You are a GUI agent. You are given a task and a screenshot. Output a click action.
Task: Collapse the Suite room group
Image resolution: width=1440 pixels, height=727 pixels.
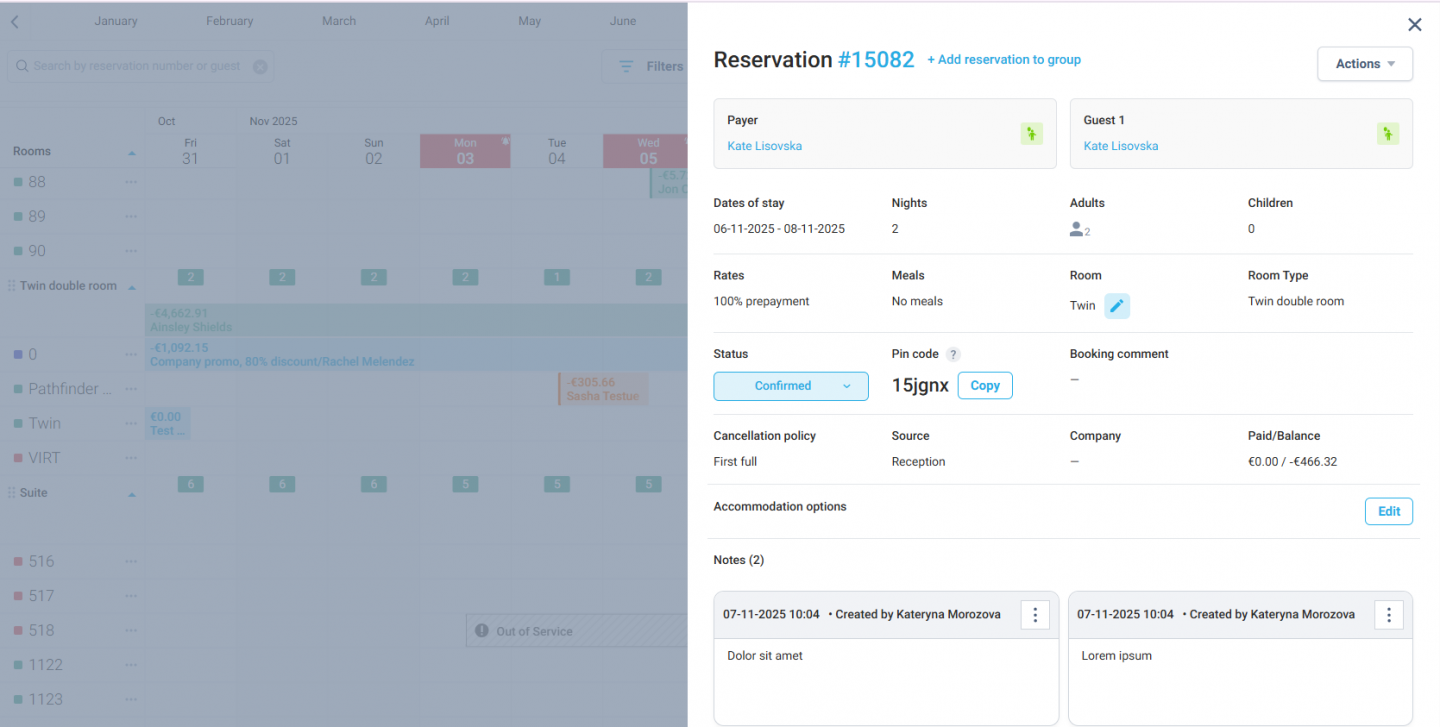tap(131, 492)
